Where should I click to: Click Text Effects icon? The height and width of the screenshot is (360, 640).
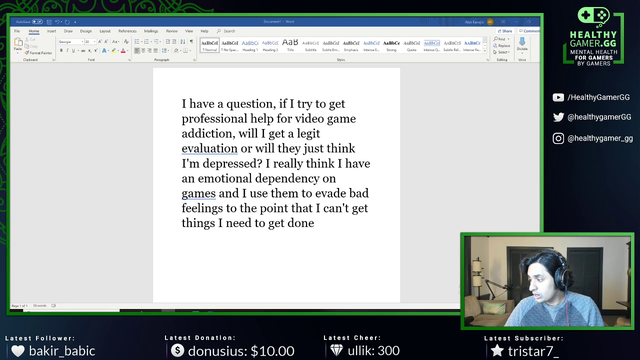coord(104,51)
